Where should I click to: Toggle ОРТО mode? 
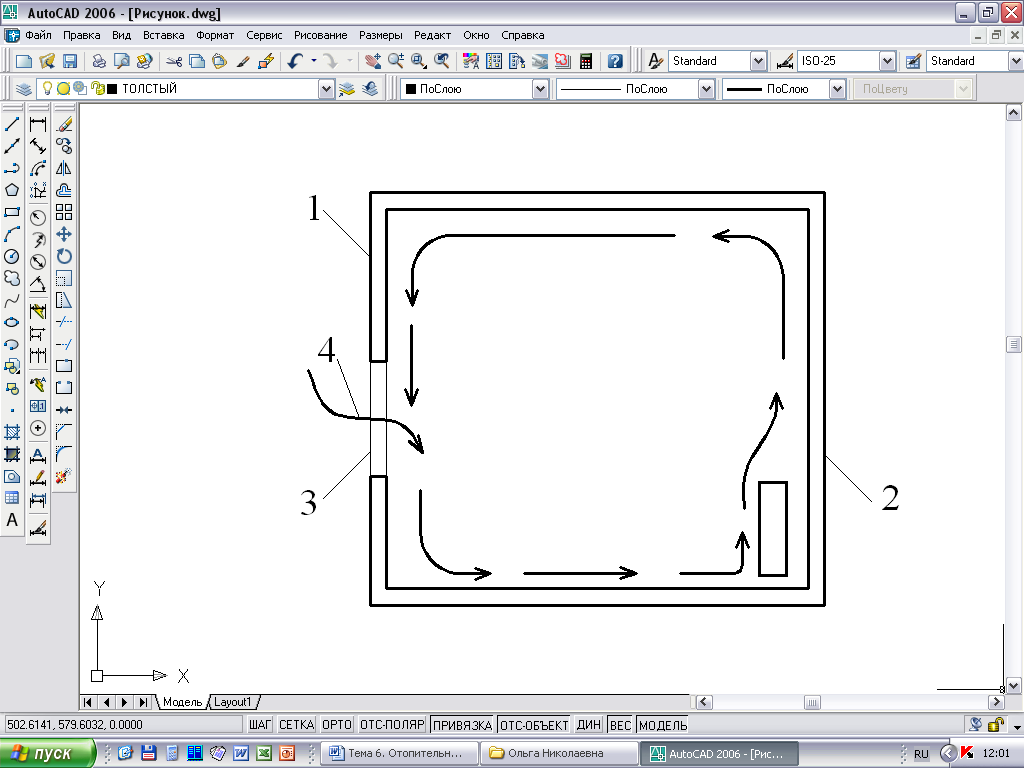pos(337,725)
